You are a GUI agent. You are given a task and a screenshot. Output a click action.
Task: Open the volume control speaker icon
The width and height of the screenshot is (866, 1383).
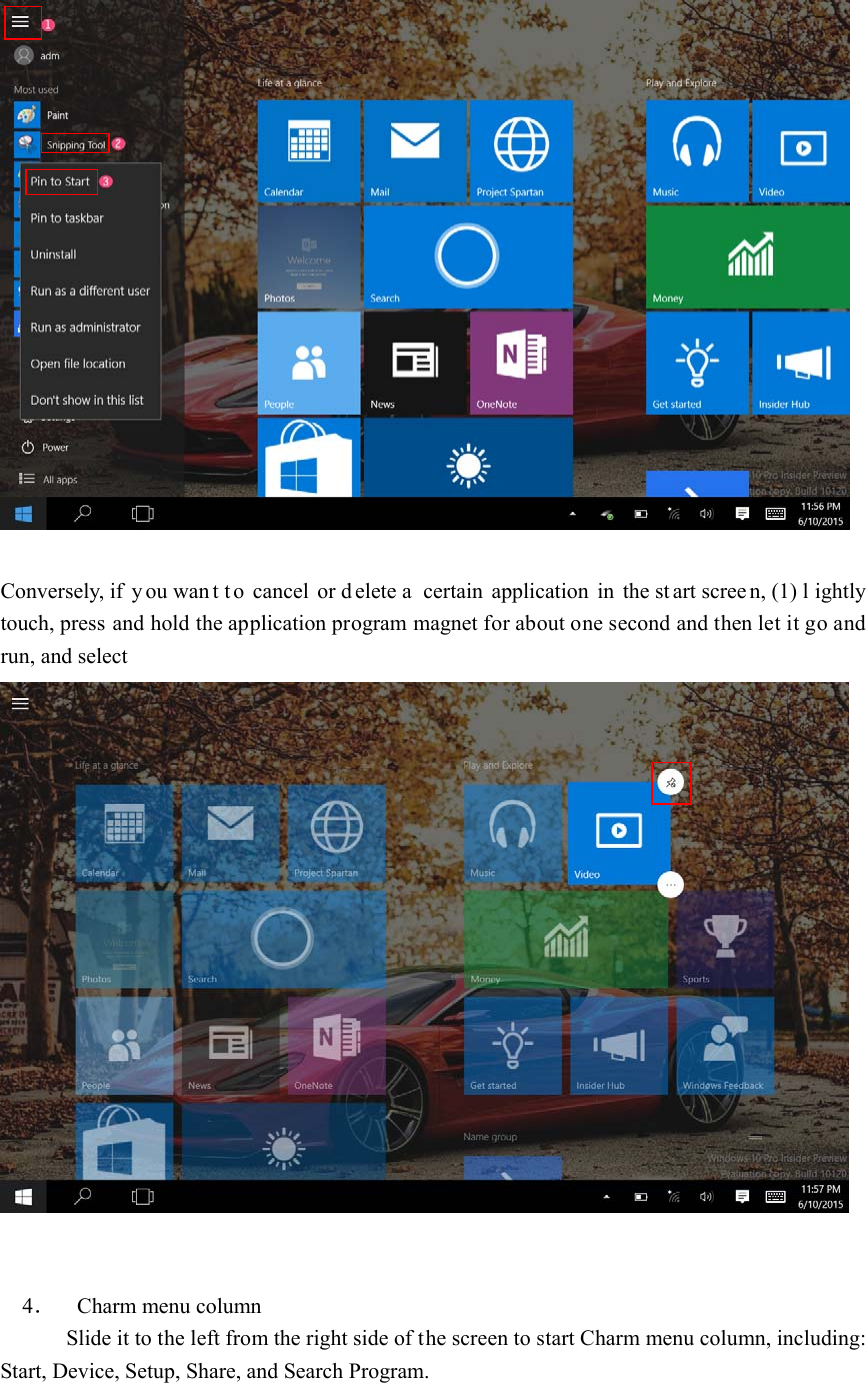coord(706,513)
